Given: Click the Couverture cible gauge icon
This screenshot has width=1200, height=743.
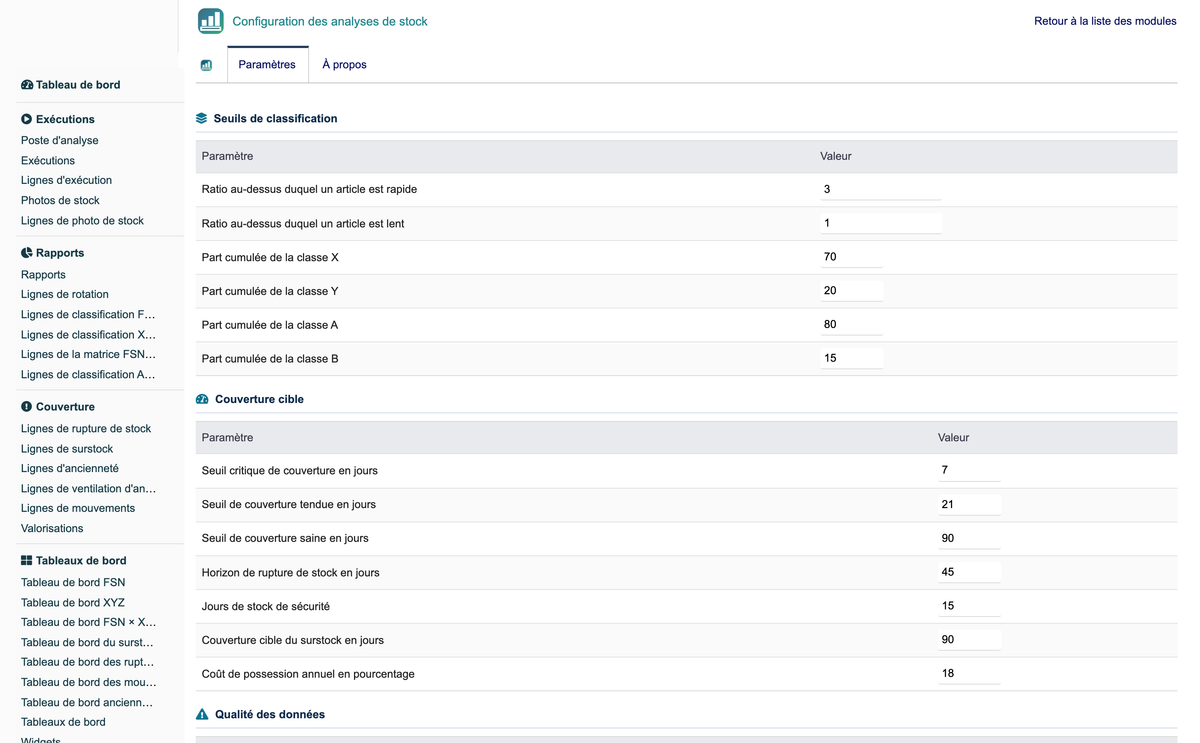Looking at the screenshot, I should tap(202, 399).
